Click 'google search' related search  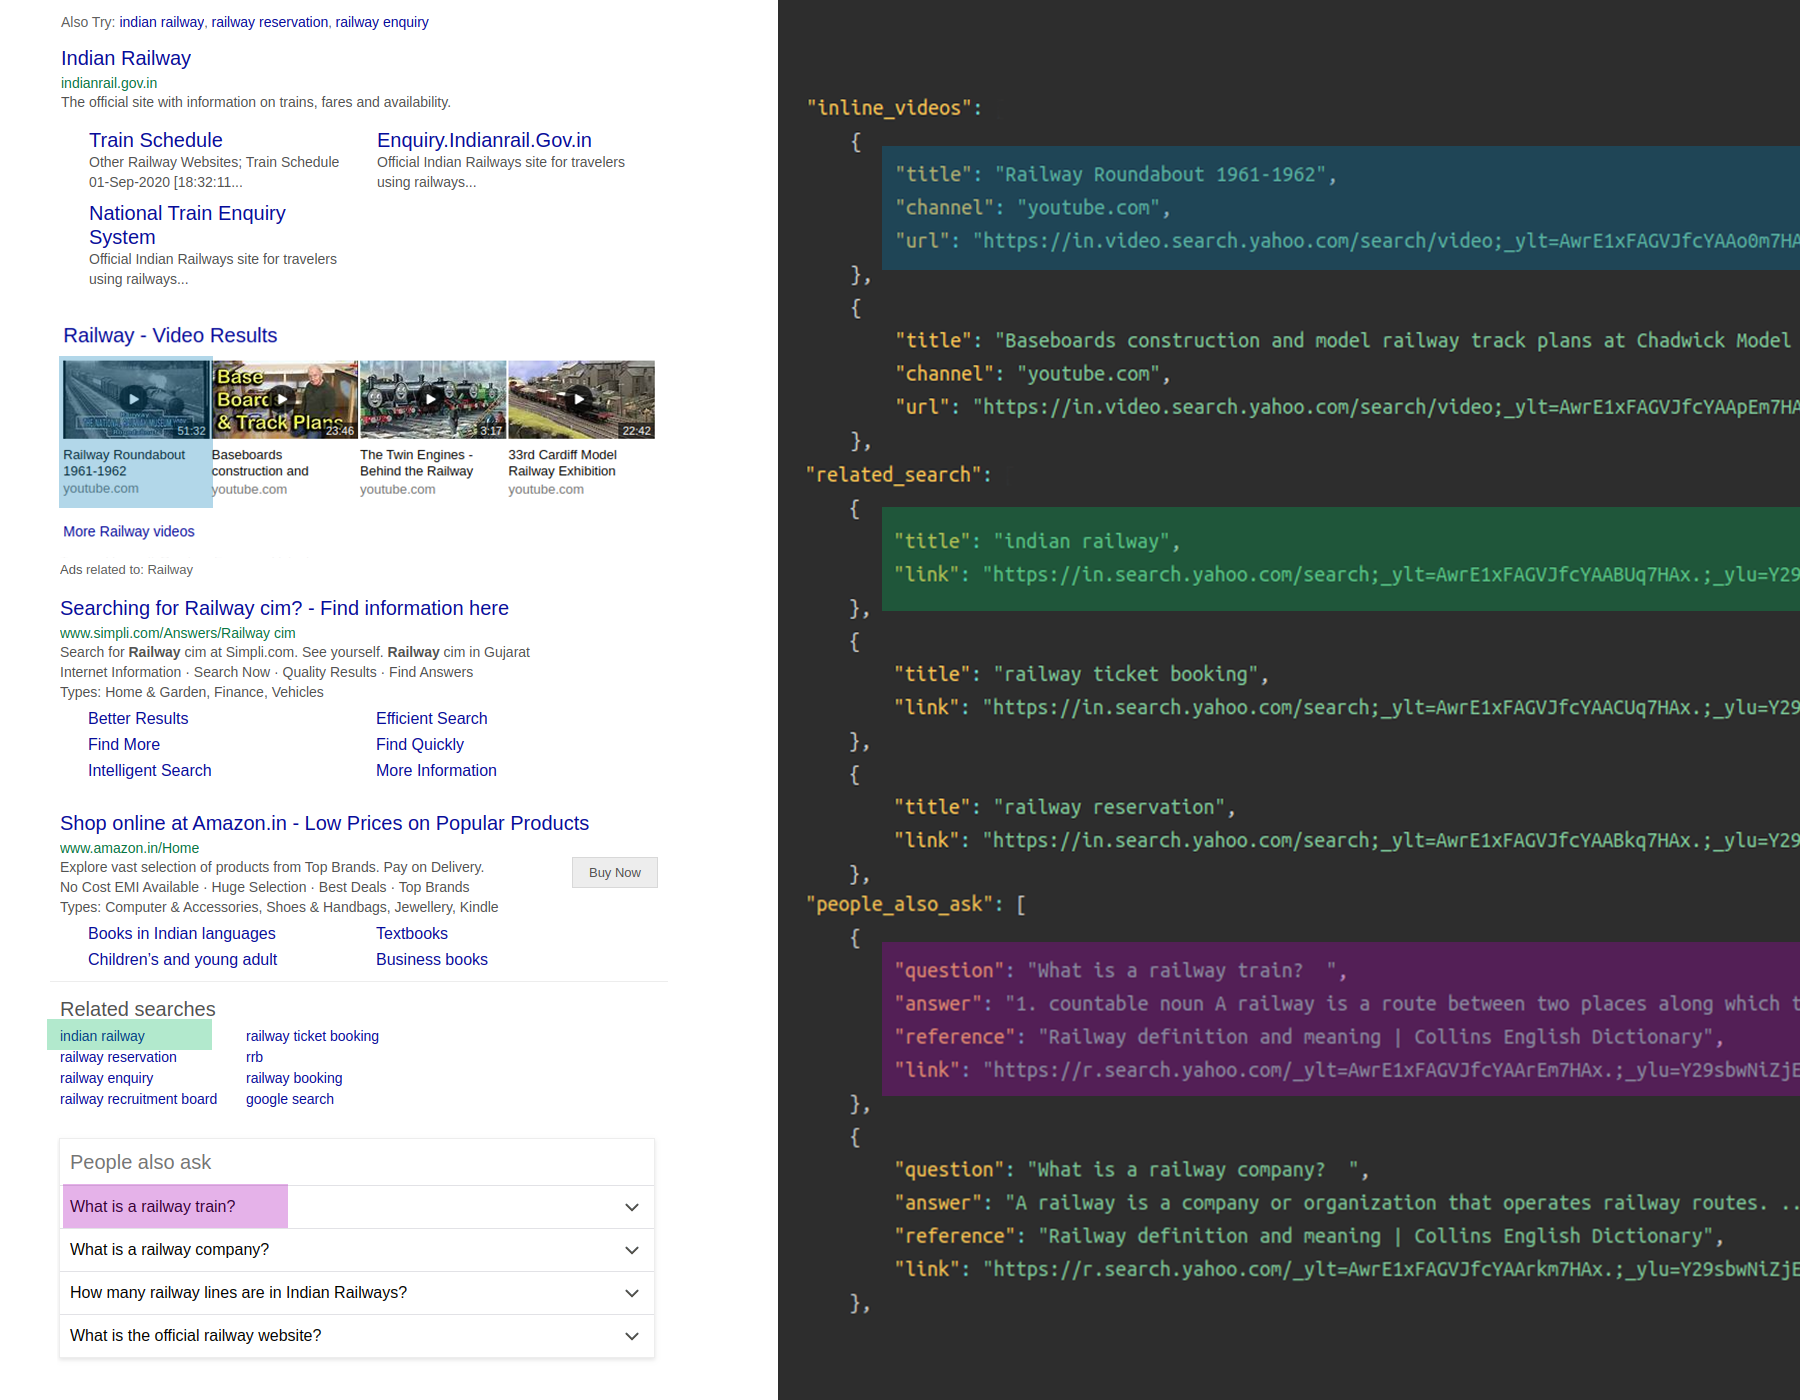290,1099
